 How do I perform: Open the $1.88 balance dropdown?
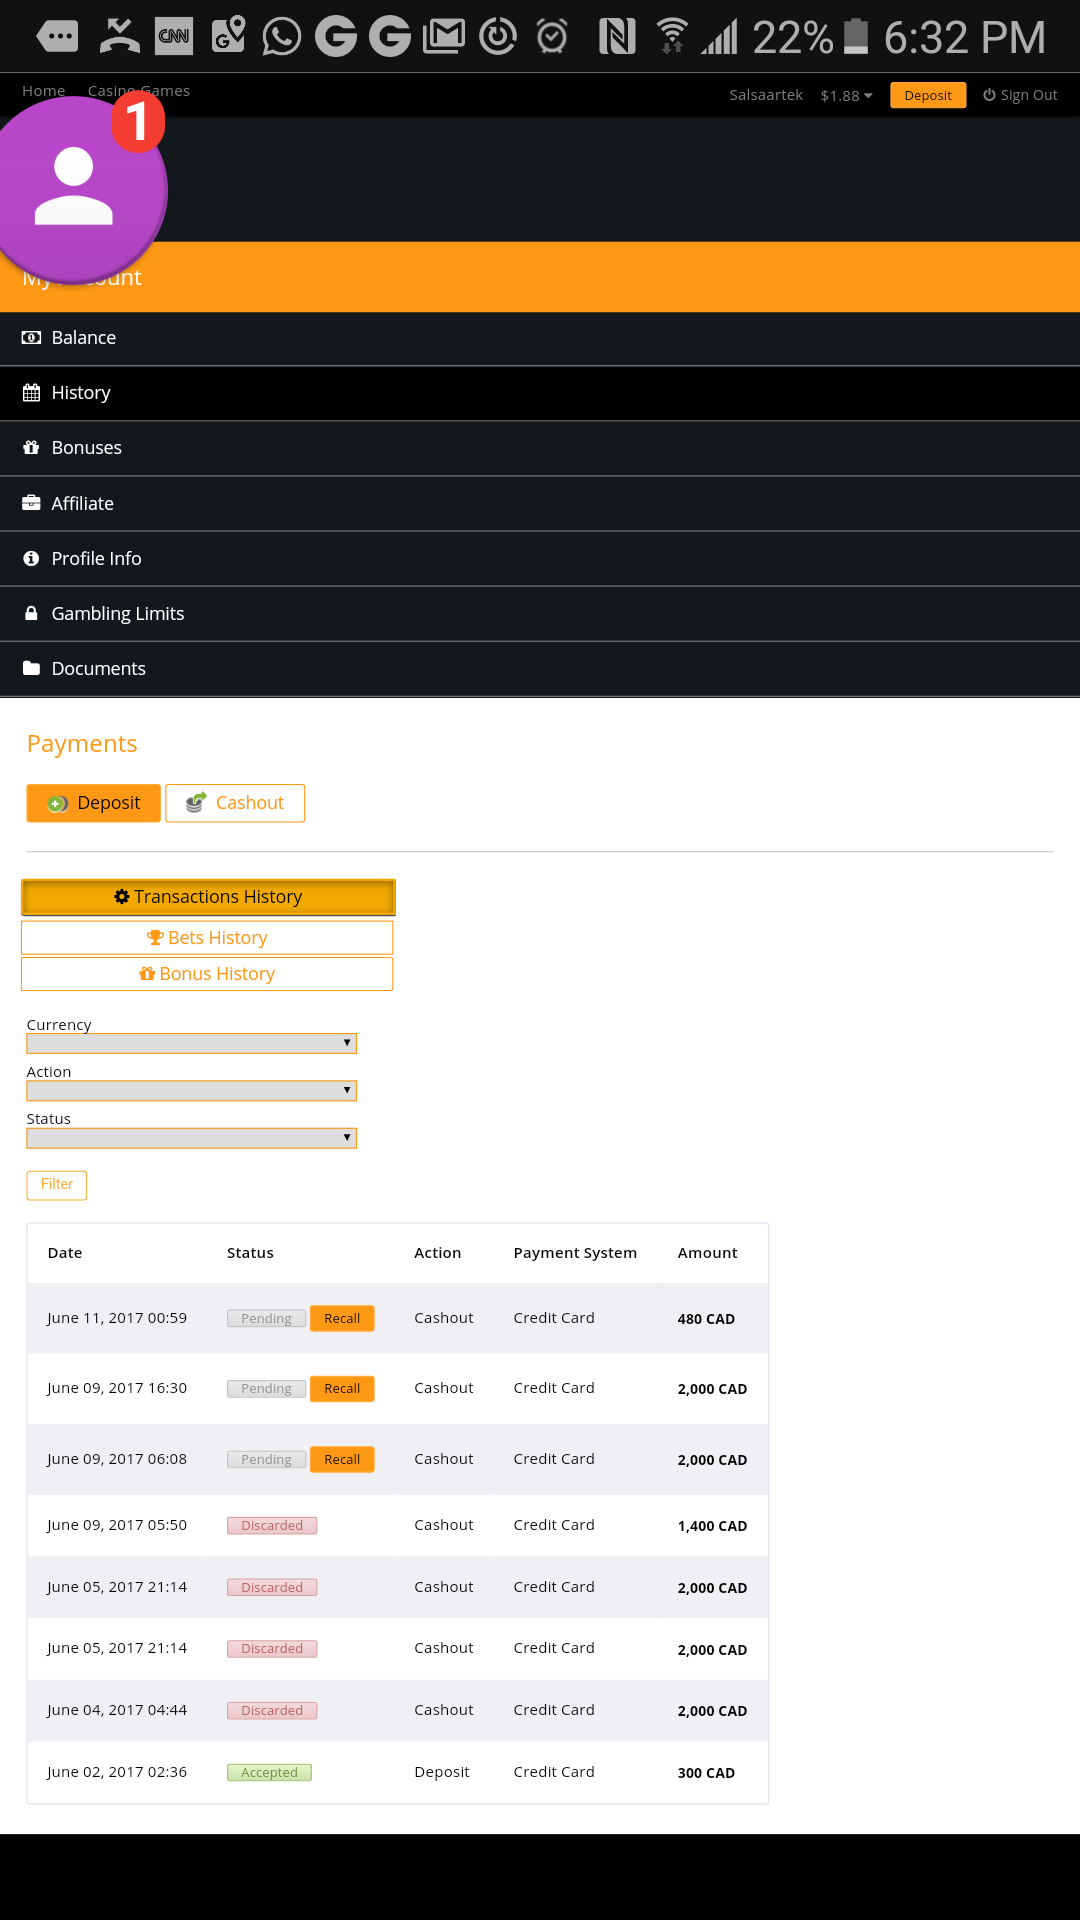click(x=846, y=96)
